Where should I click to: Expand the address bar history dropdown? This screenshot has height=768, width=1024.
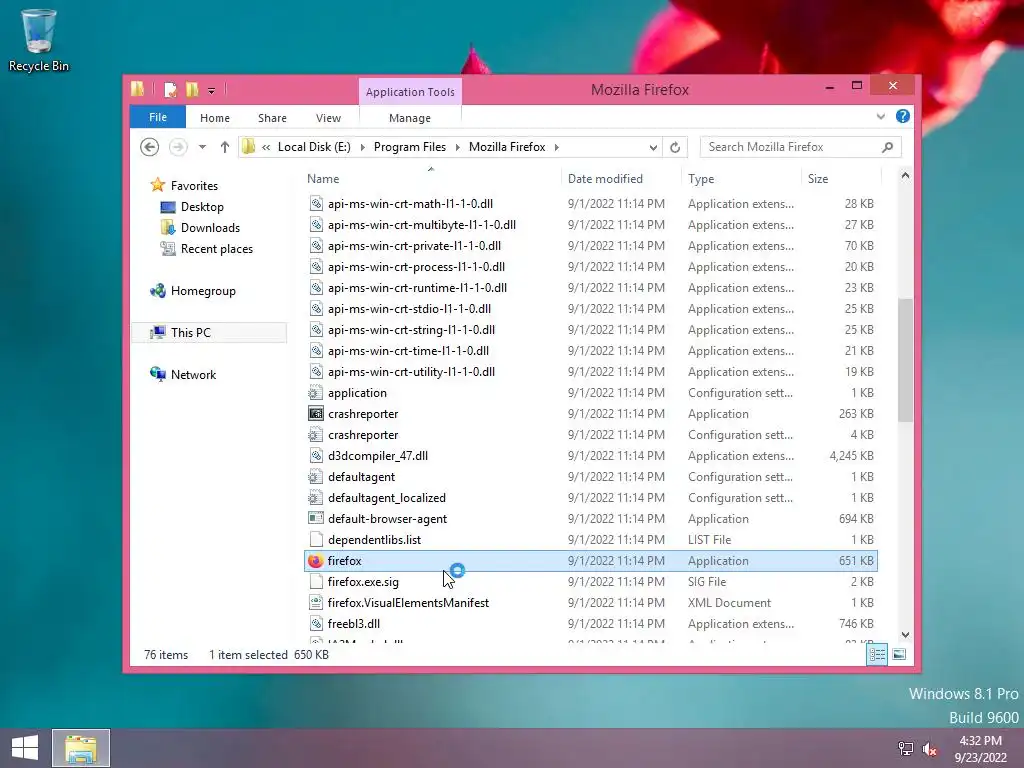(x=652, y=147)
